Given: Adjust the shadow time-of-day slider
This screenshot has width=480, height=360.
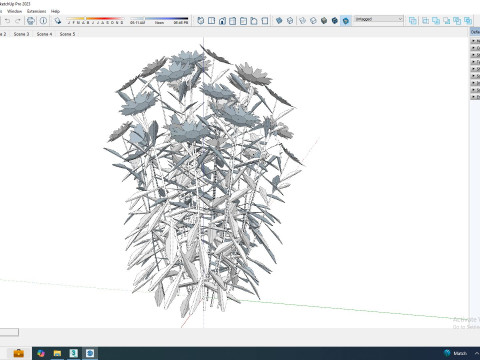Looking at the screenshot, I should point(159,19).
